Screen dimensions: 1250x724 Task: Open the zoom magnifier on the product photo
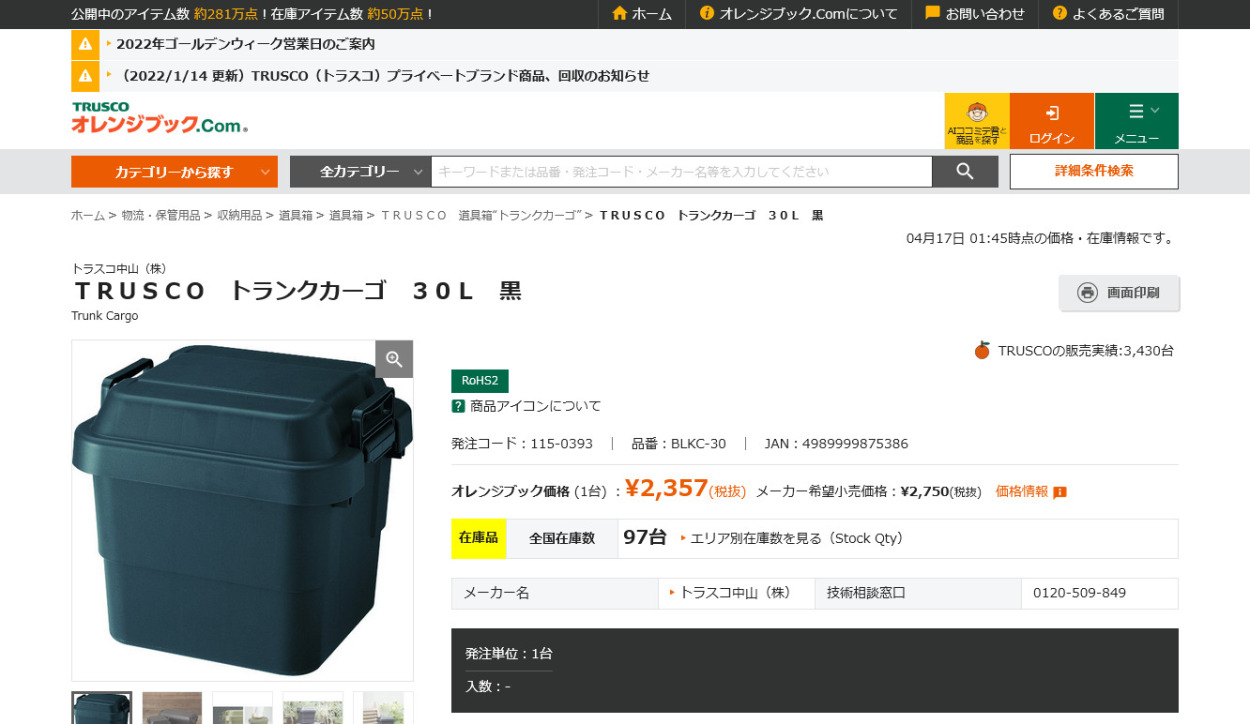(393, 358)
